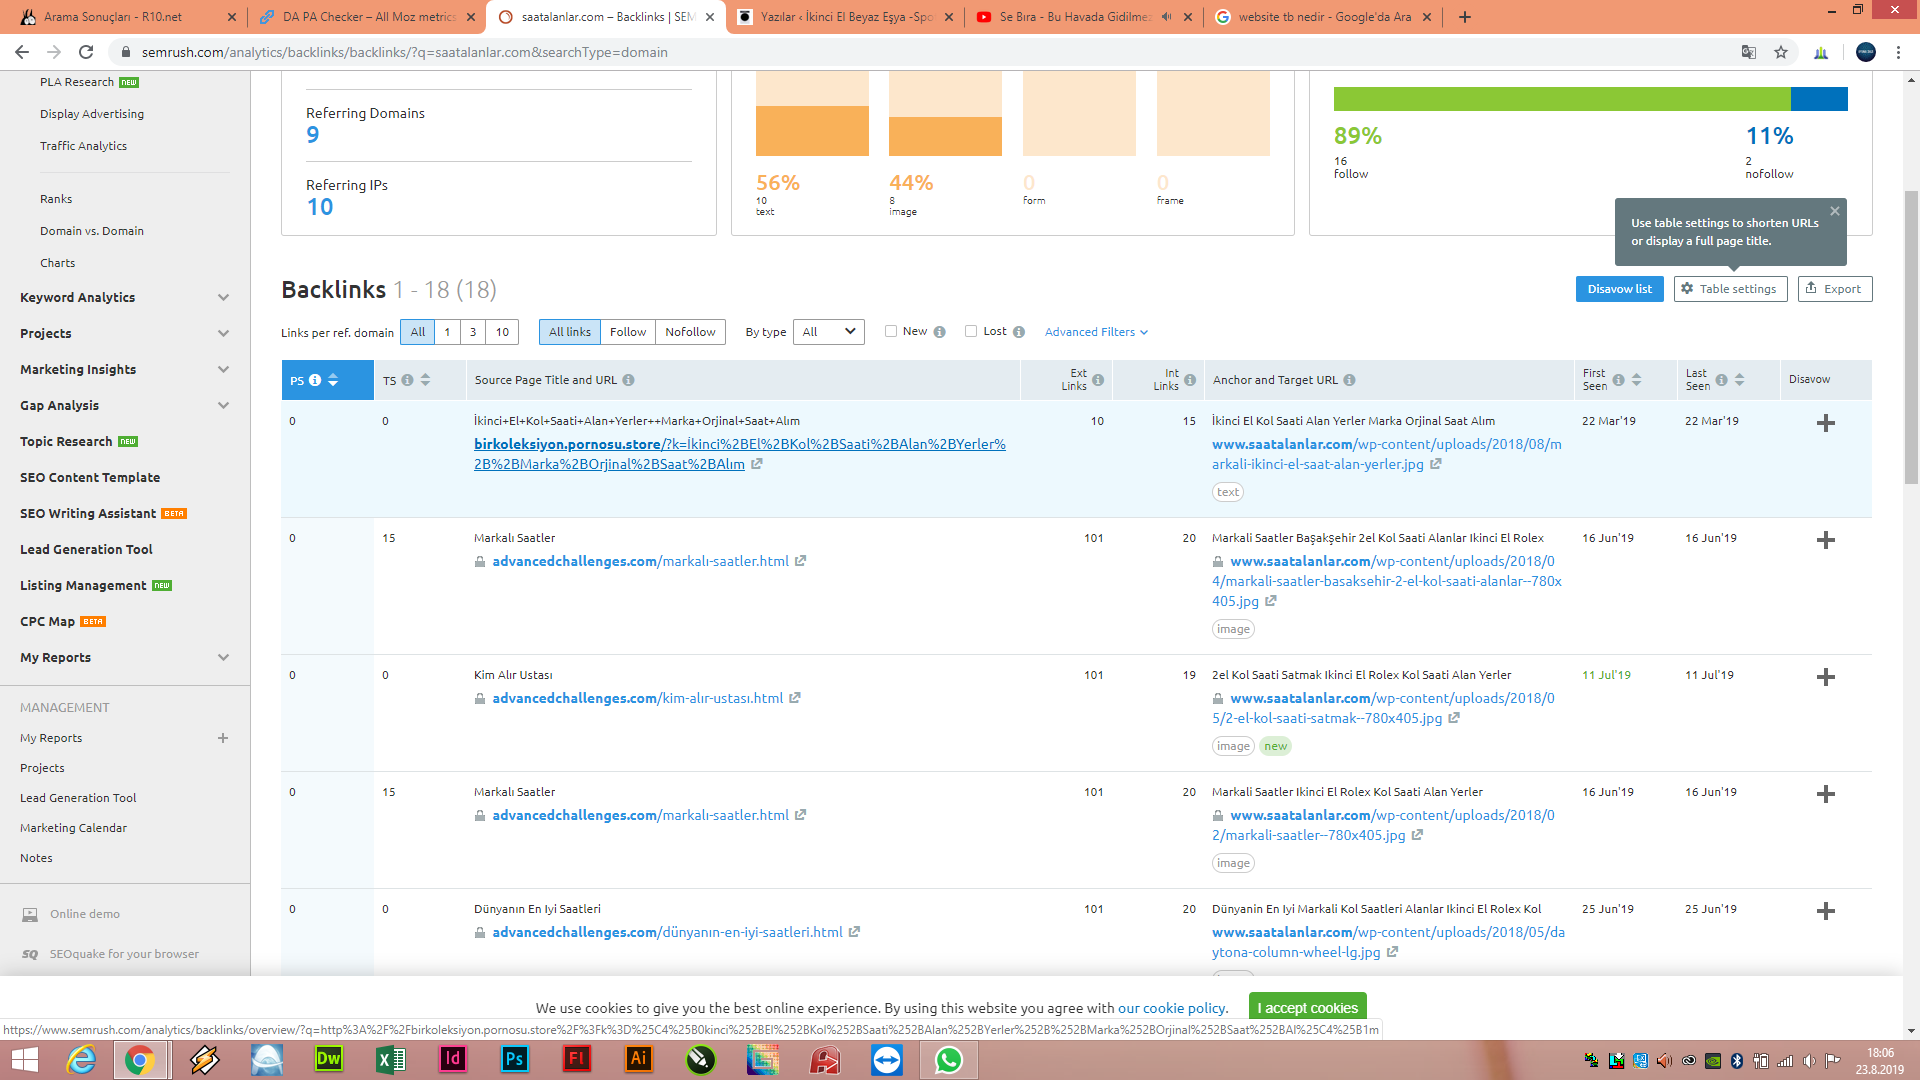Open the Chrome menu (three dots)
1920x1080 pixels.
pos(1898,52)
